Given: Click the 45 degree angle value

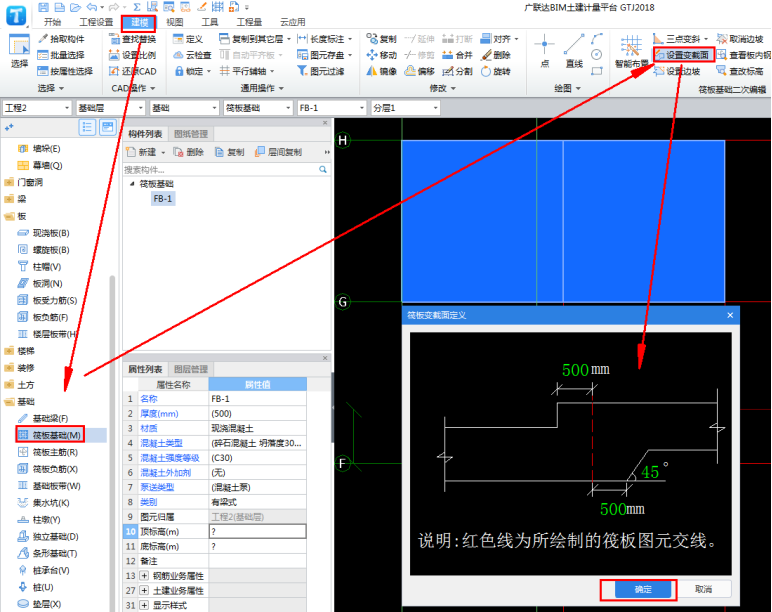Looking at the screenshot, I should 650,472.
